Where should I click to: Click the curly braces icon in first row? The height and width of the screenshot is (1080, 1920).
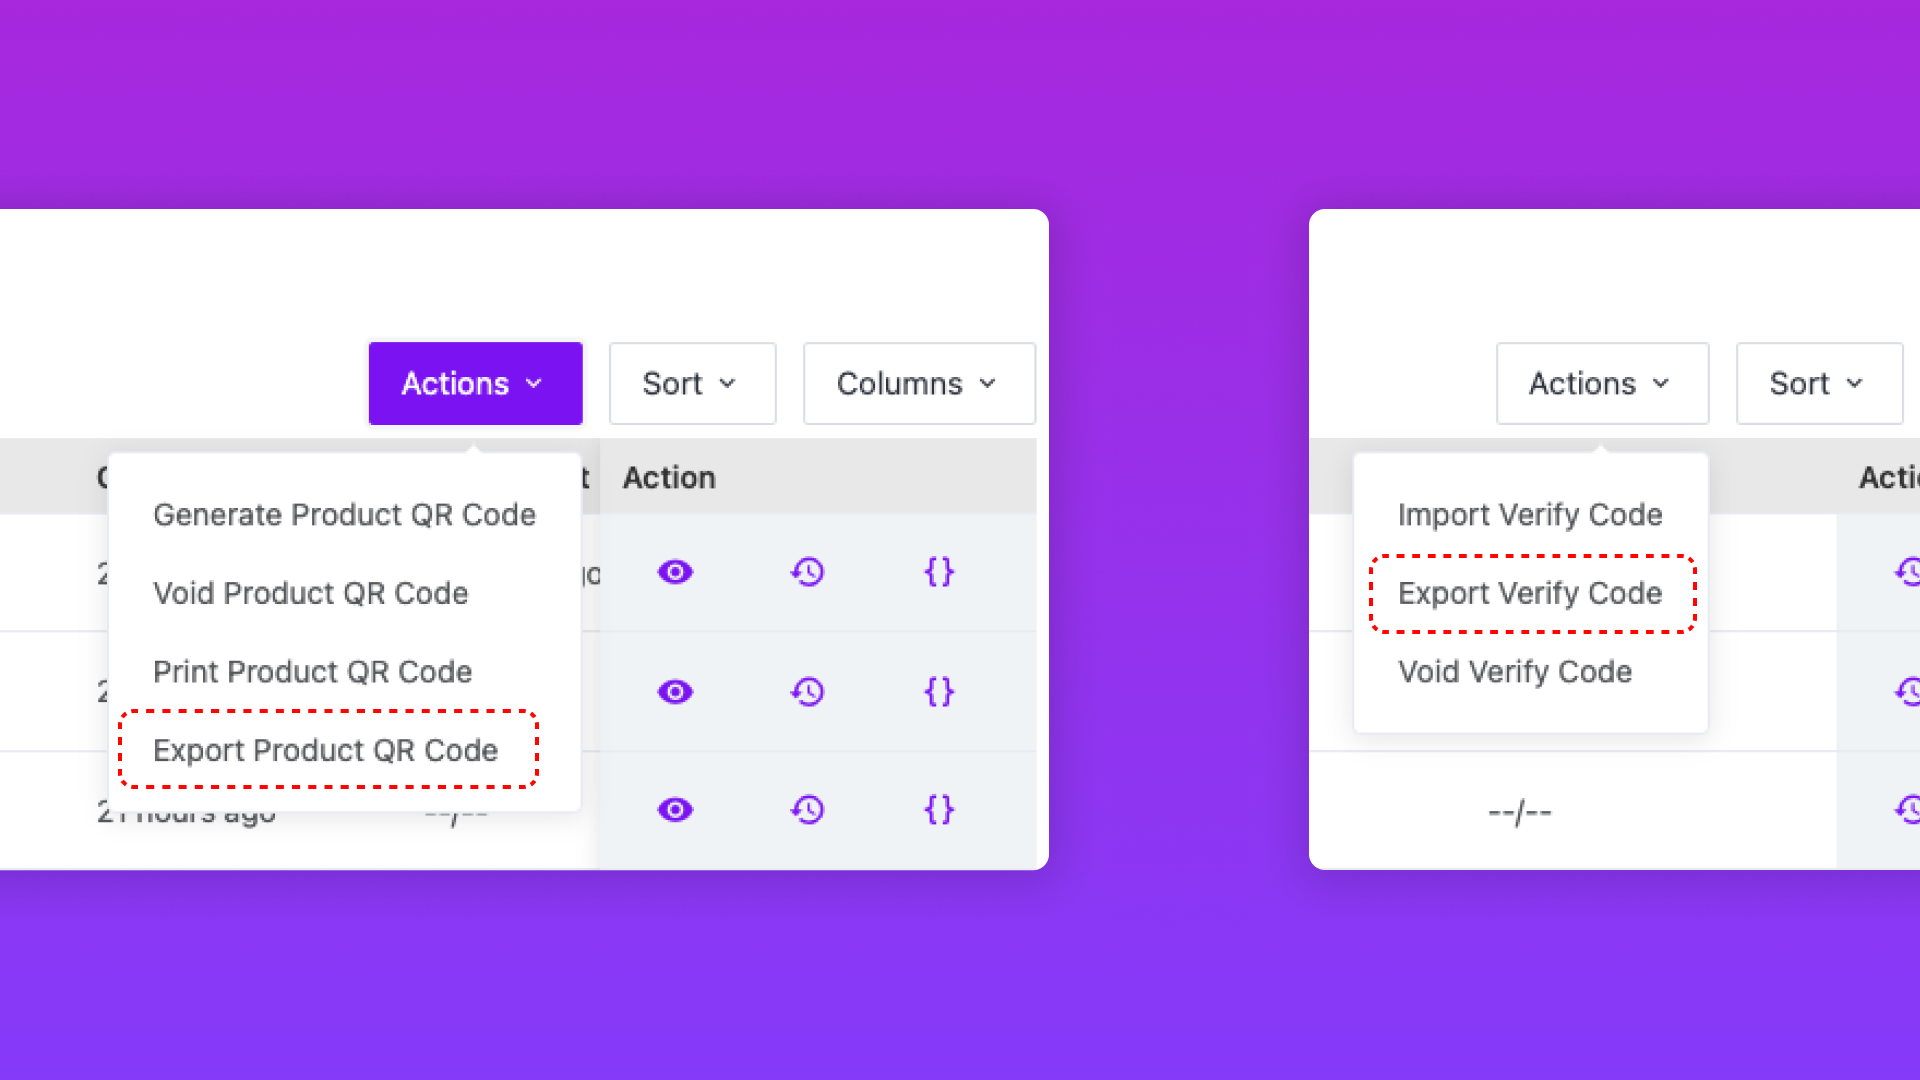pos(939,572)
